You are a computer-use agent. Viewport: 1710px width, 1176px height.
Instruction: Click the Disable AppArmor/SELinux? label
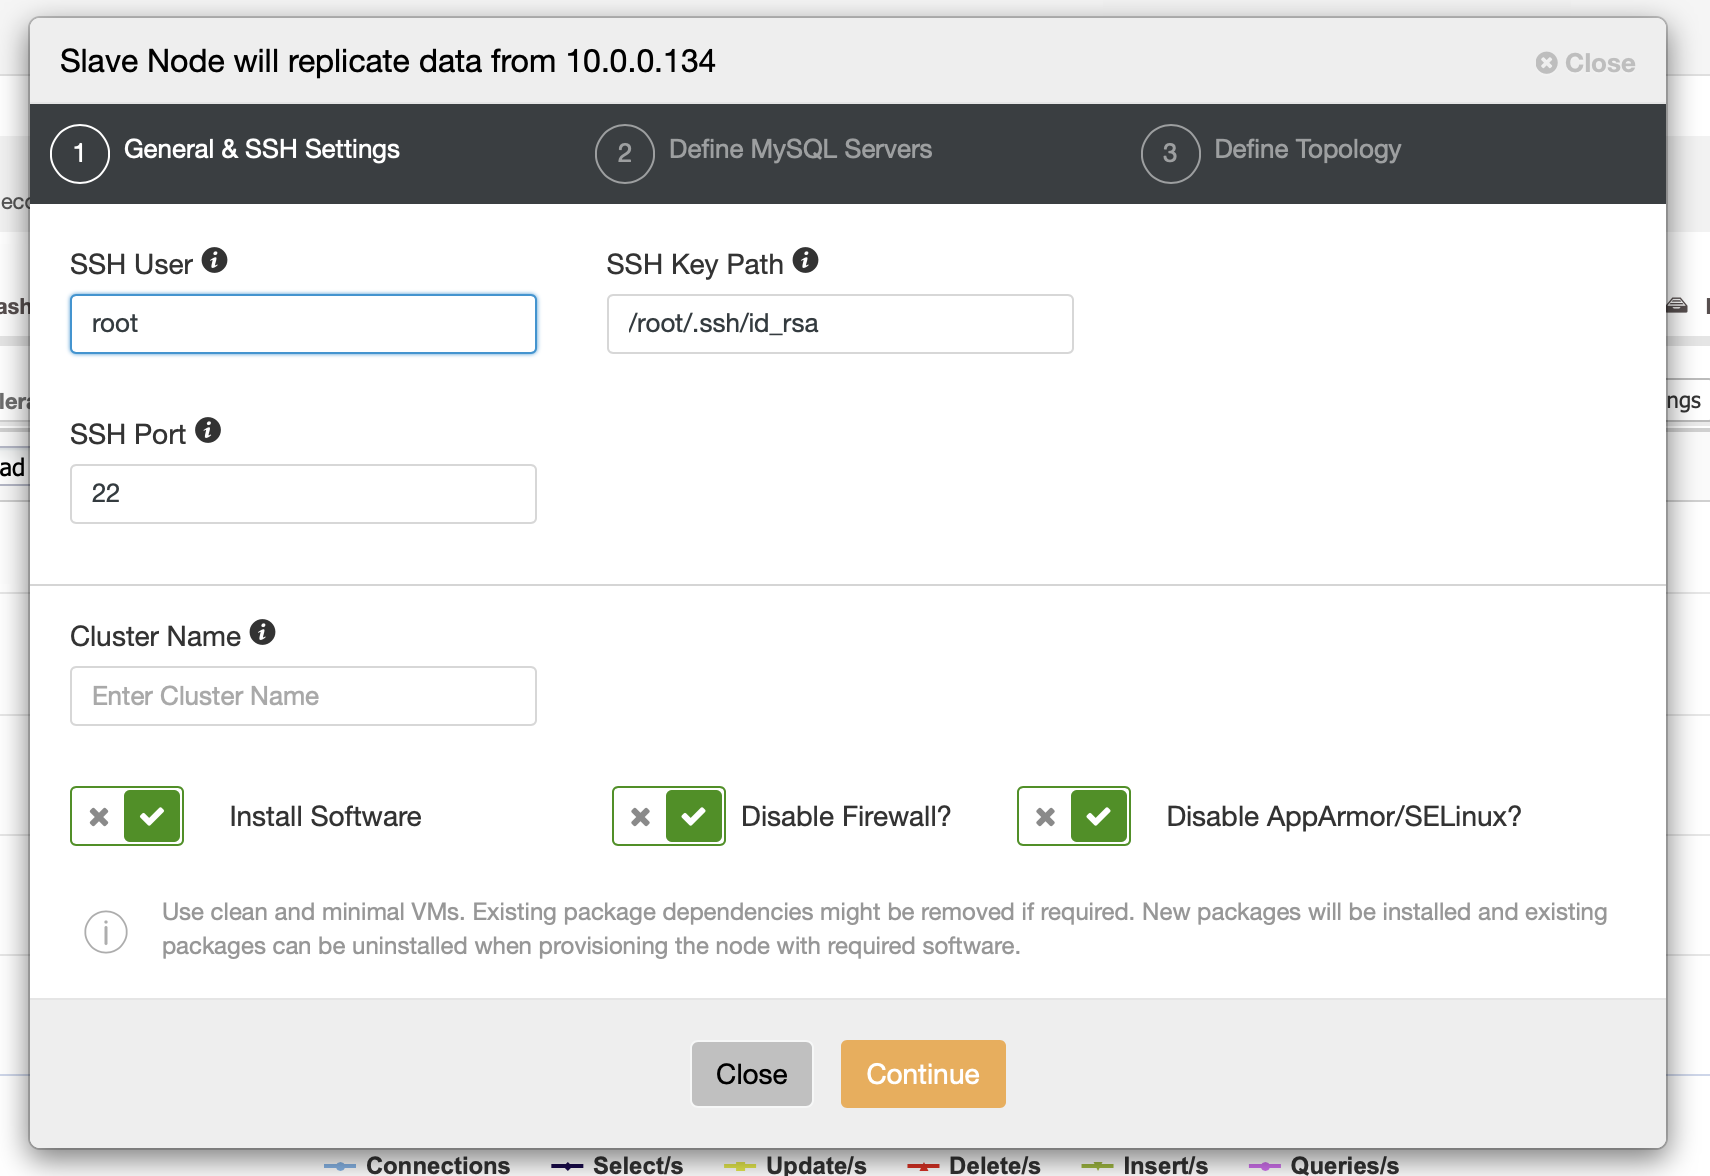click(1344, 816)
